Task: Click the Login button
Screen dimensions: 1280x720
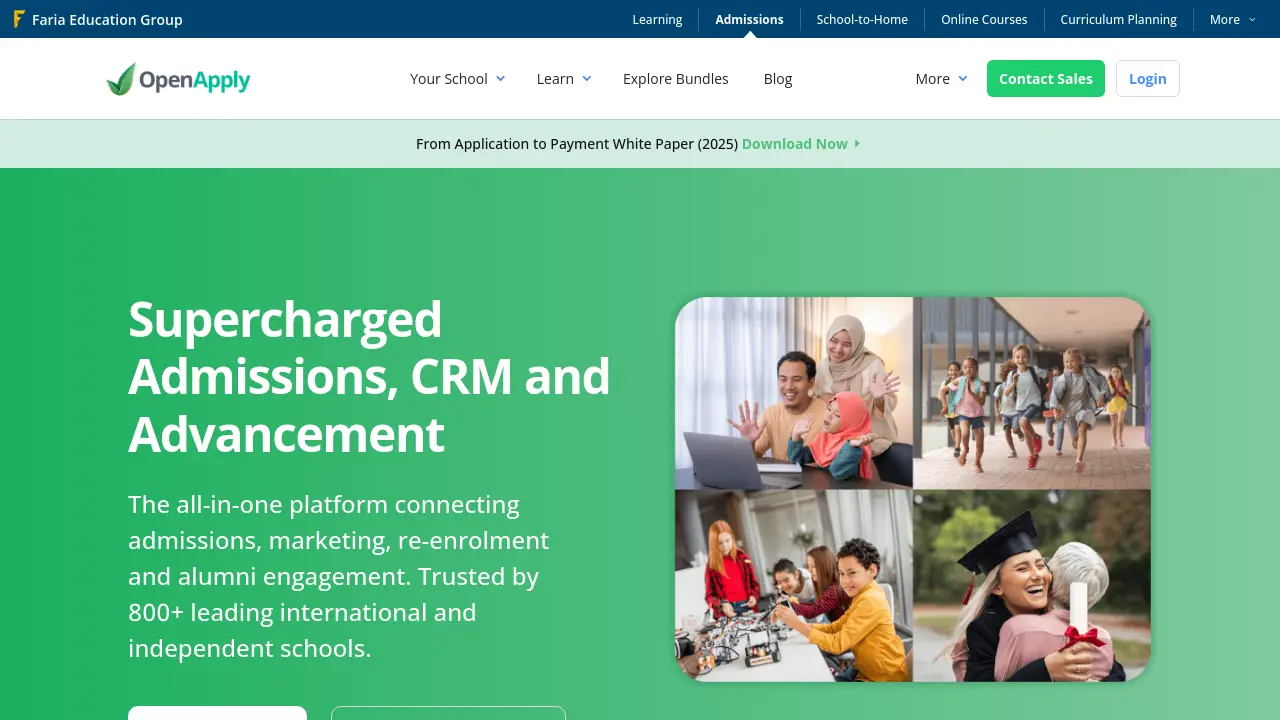Action: (x=1147, y=78)
